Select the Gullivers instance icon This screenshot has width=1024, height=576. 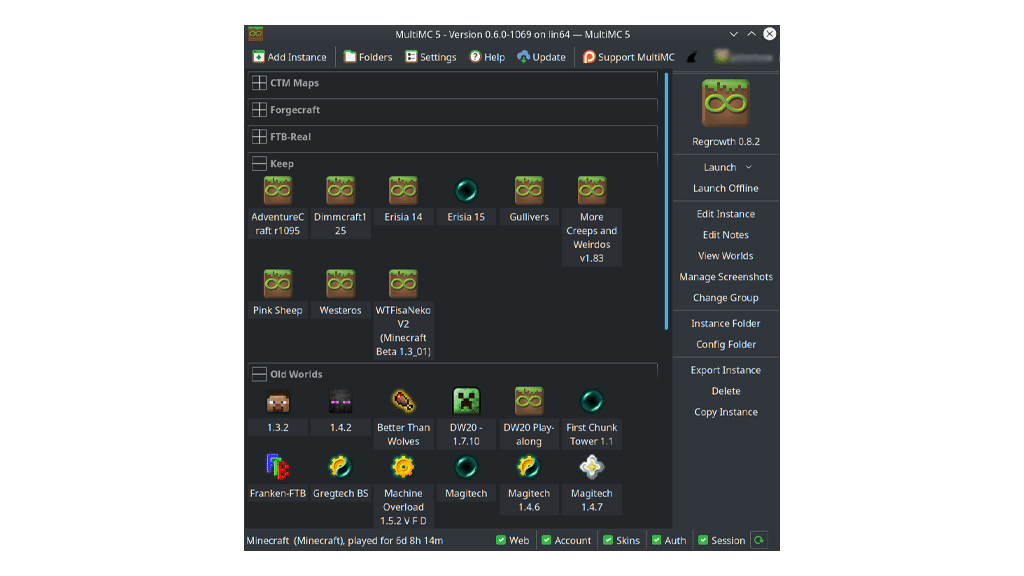(x=529, y=191)
